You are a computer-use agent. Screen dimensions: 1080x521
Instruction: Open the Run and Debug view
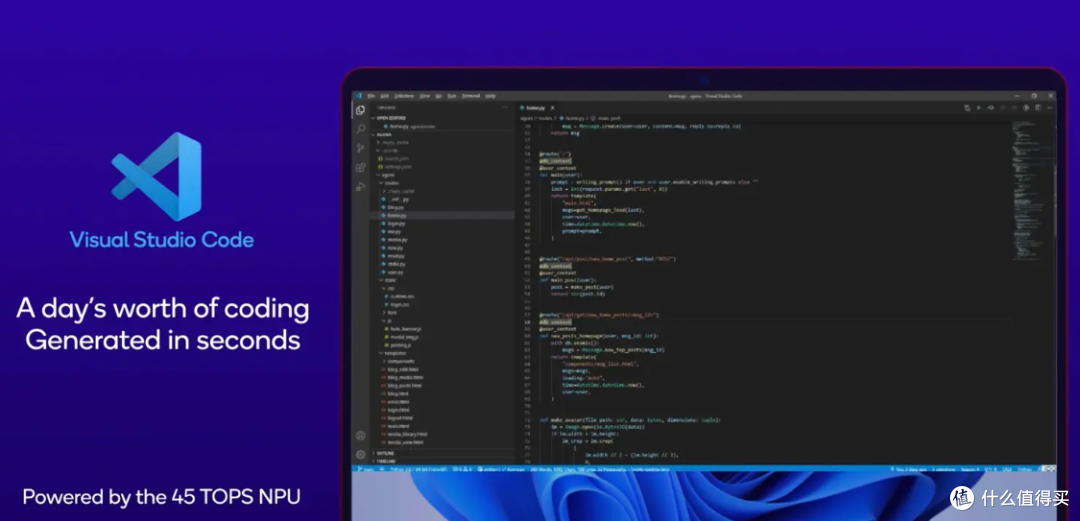pos(360,187)
